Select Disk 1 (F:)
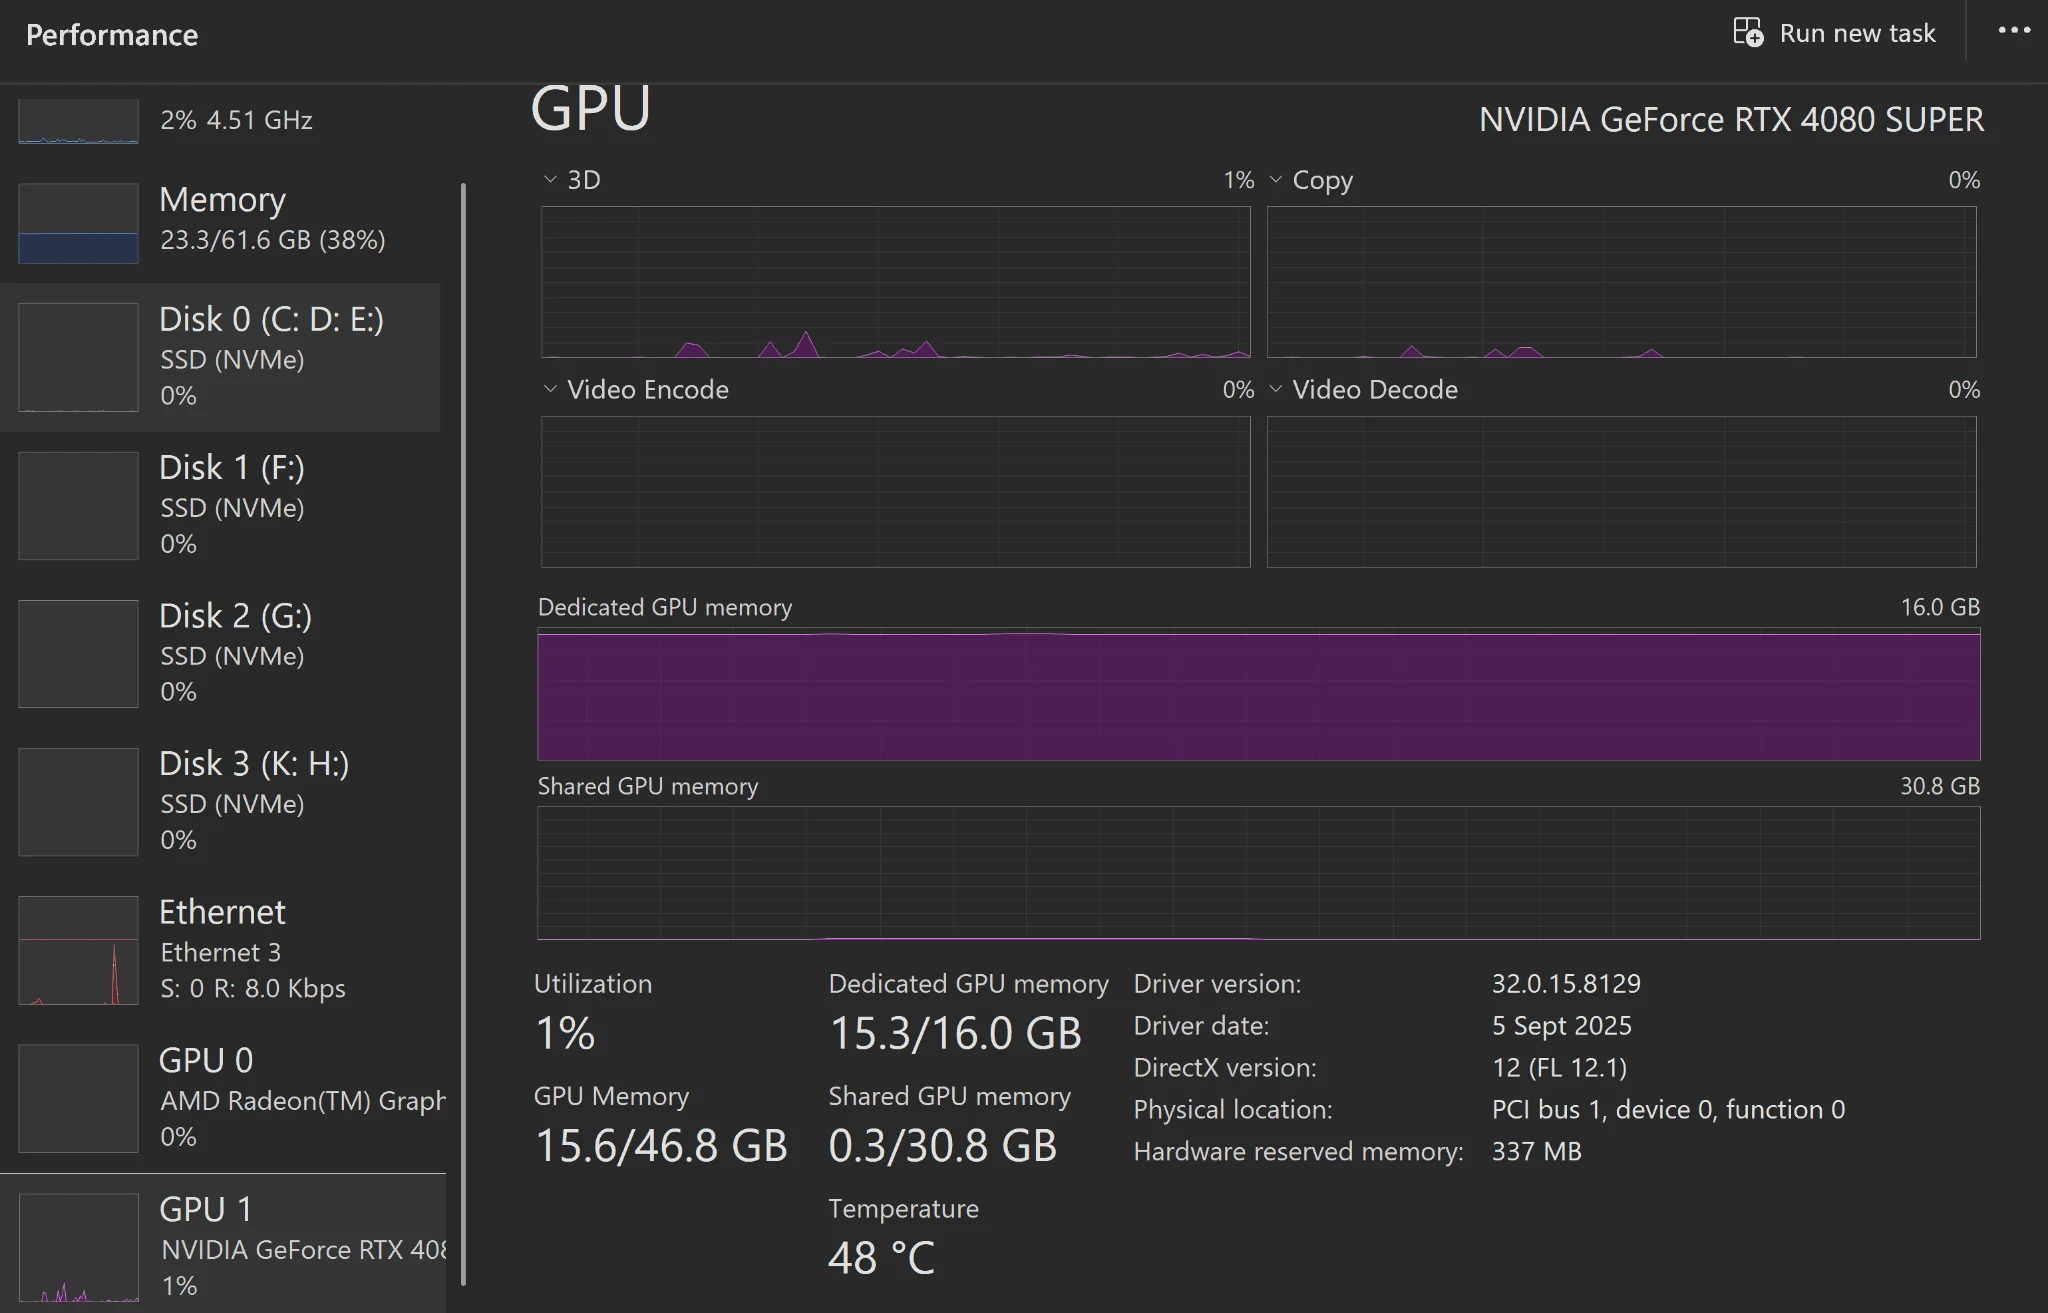Viewport: 2048px width, 1313px height. coord(250,505)
